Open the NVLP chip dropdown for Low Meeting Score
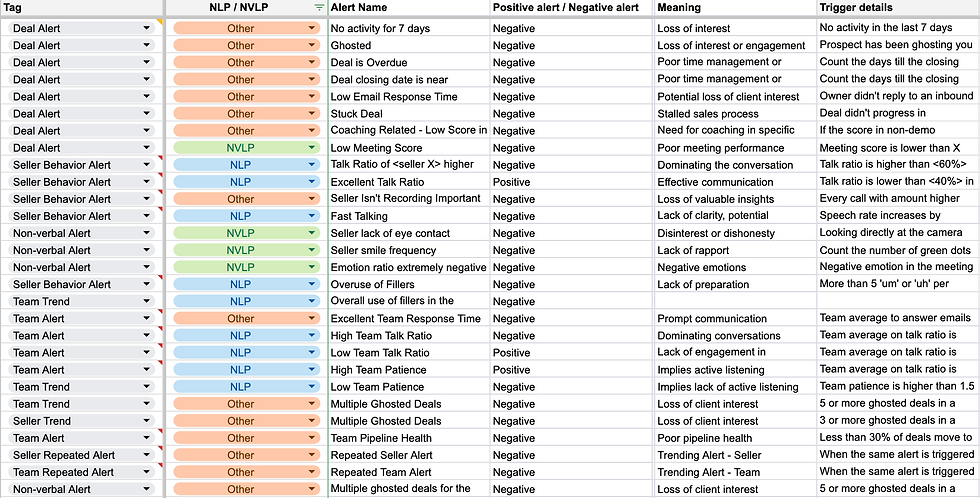 (311, 148)
